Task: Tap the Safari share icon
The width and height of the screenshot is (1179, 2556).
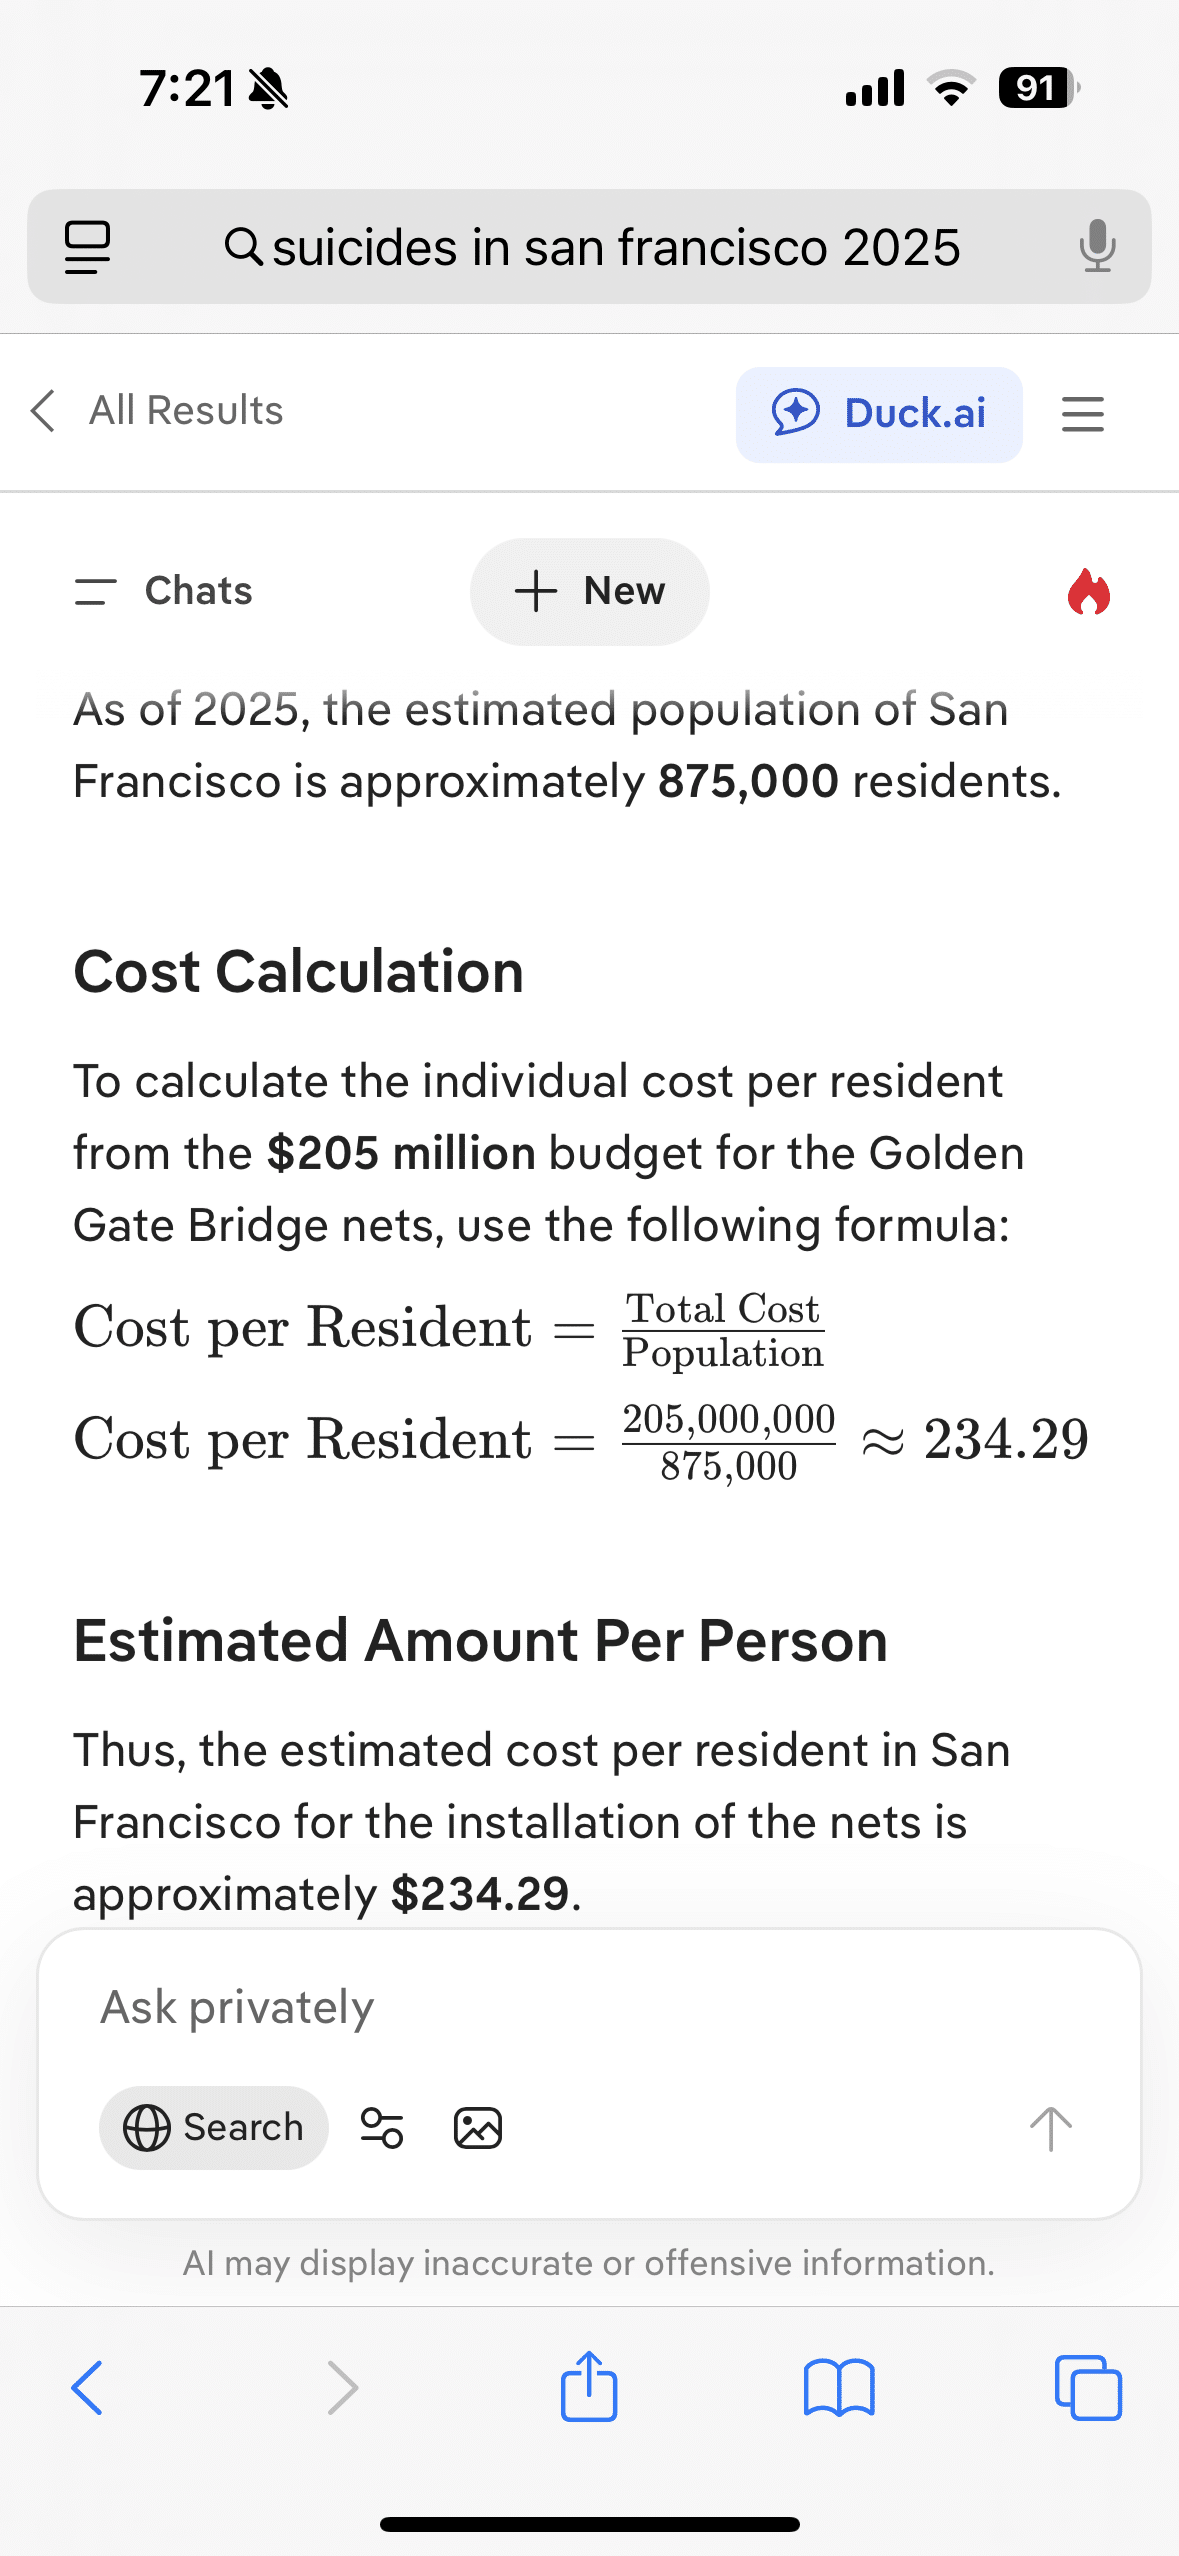Action: [x=589, y=2386]
